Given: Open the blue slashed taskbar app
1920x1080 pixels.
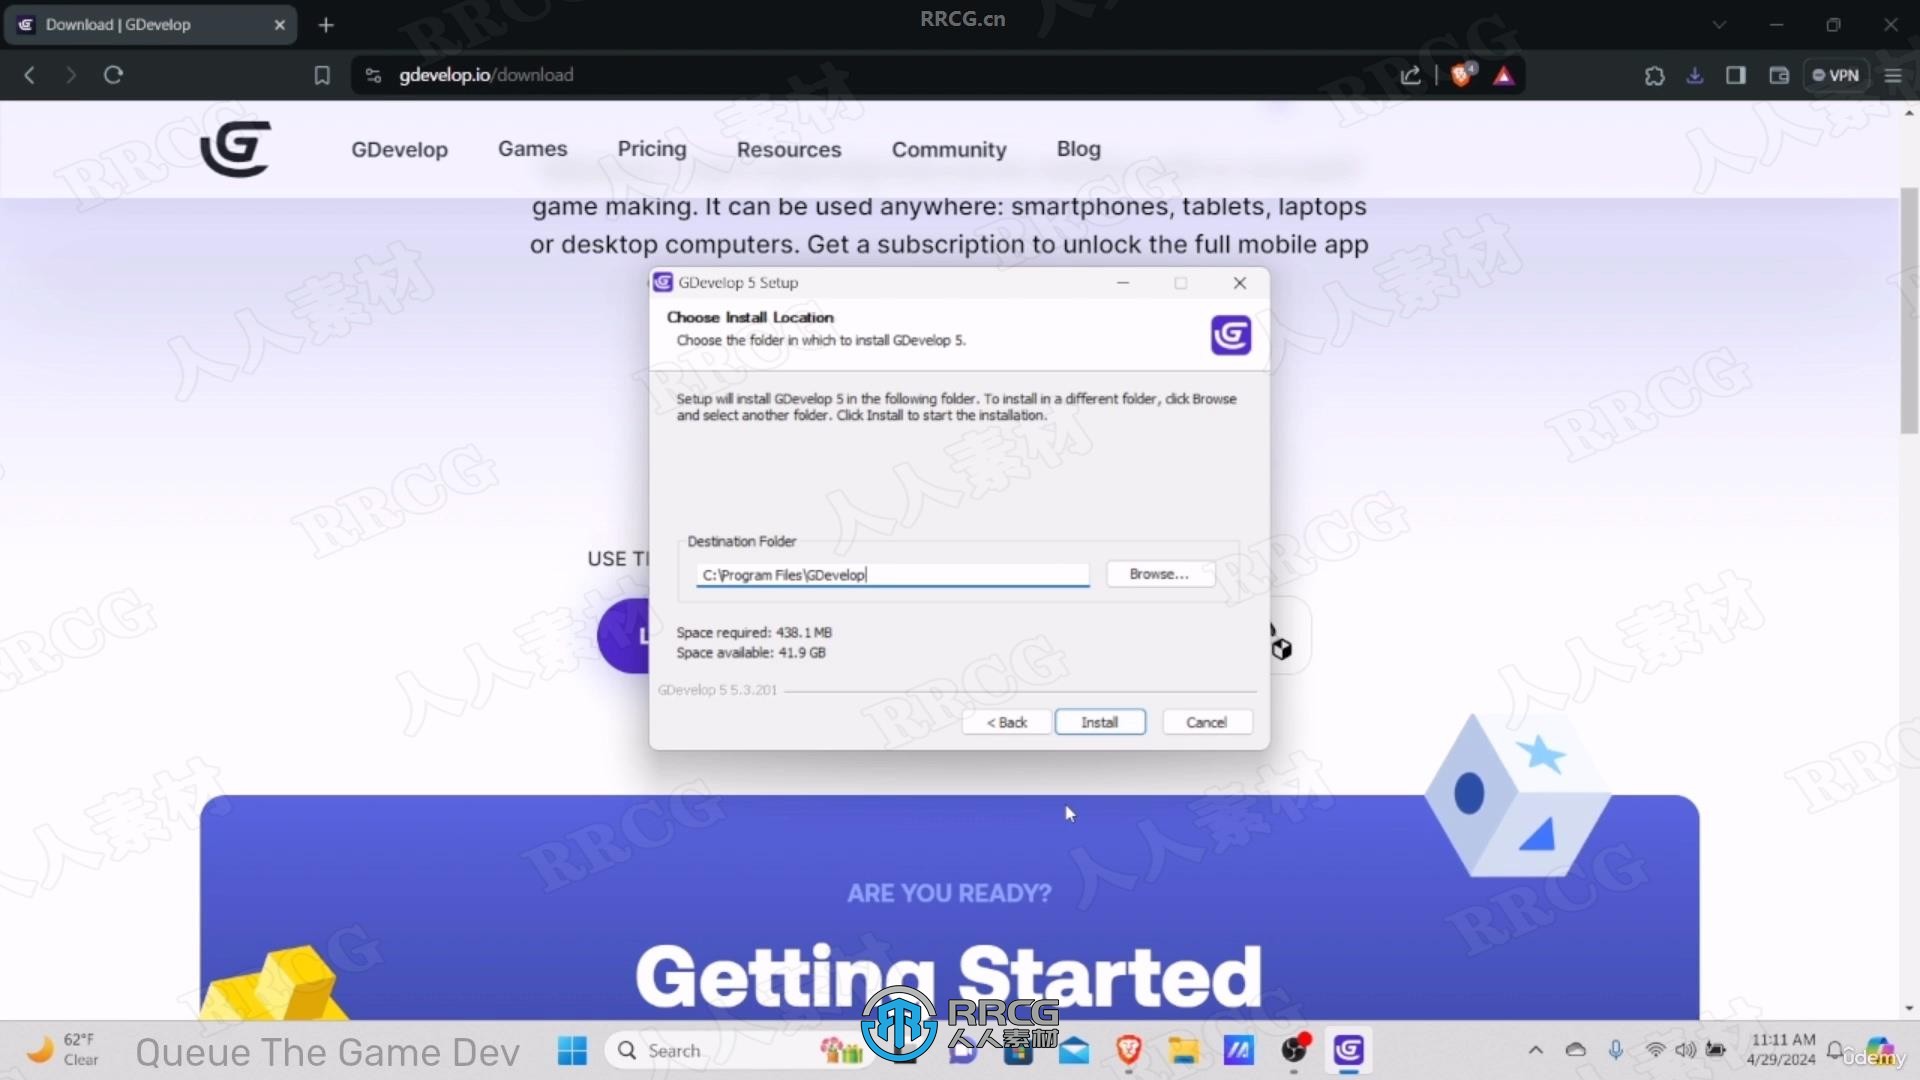Looking at the screenshot, I should pyautogui.click(x=1239, y=1051).
